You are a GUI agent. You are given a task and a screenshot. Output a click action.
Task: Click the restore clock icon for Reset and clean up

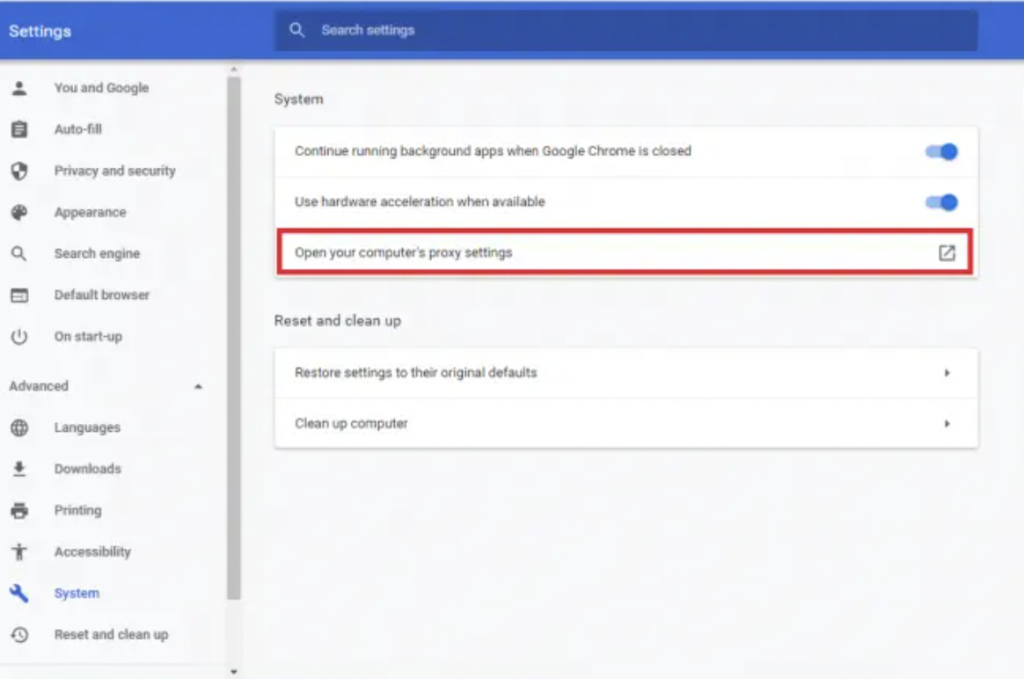(x=20, y=635)
